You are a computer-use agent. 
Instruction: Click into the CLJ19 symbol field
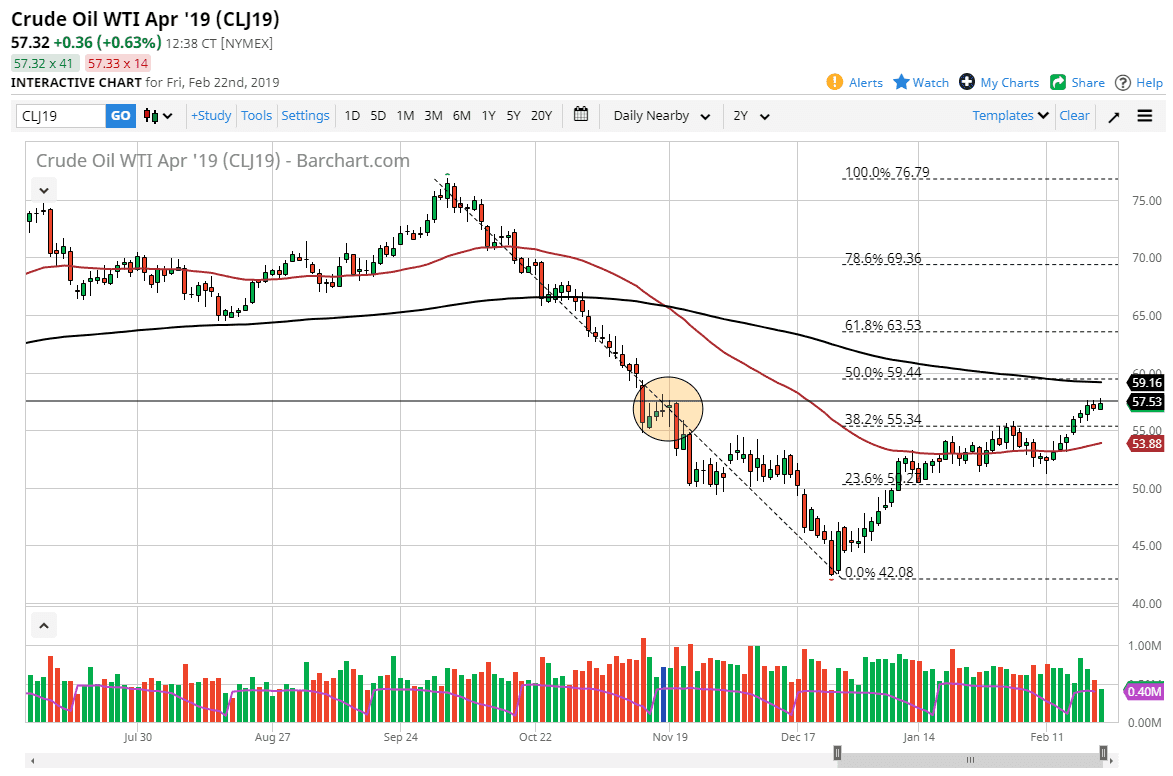click(60, 116)
